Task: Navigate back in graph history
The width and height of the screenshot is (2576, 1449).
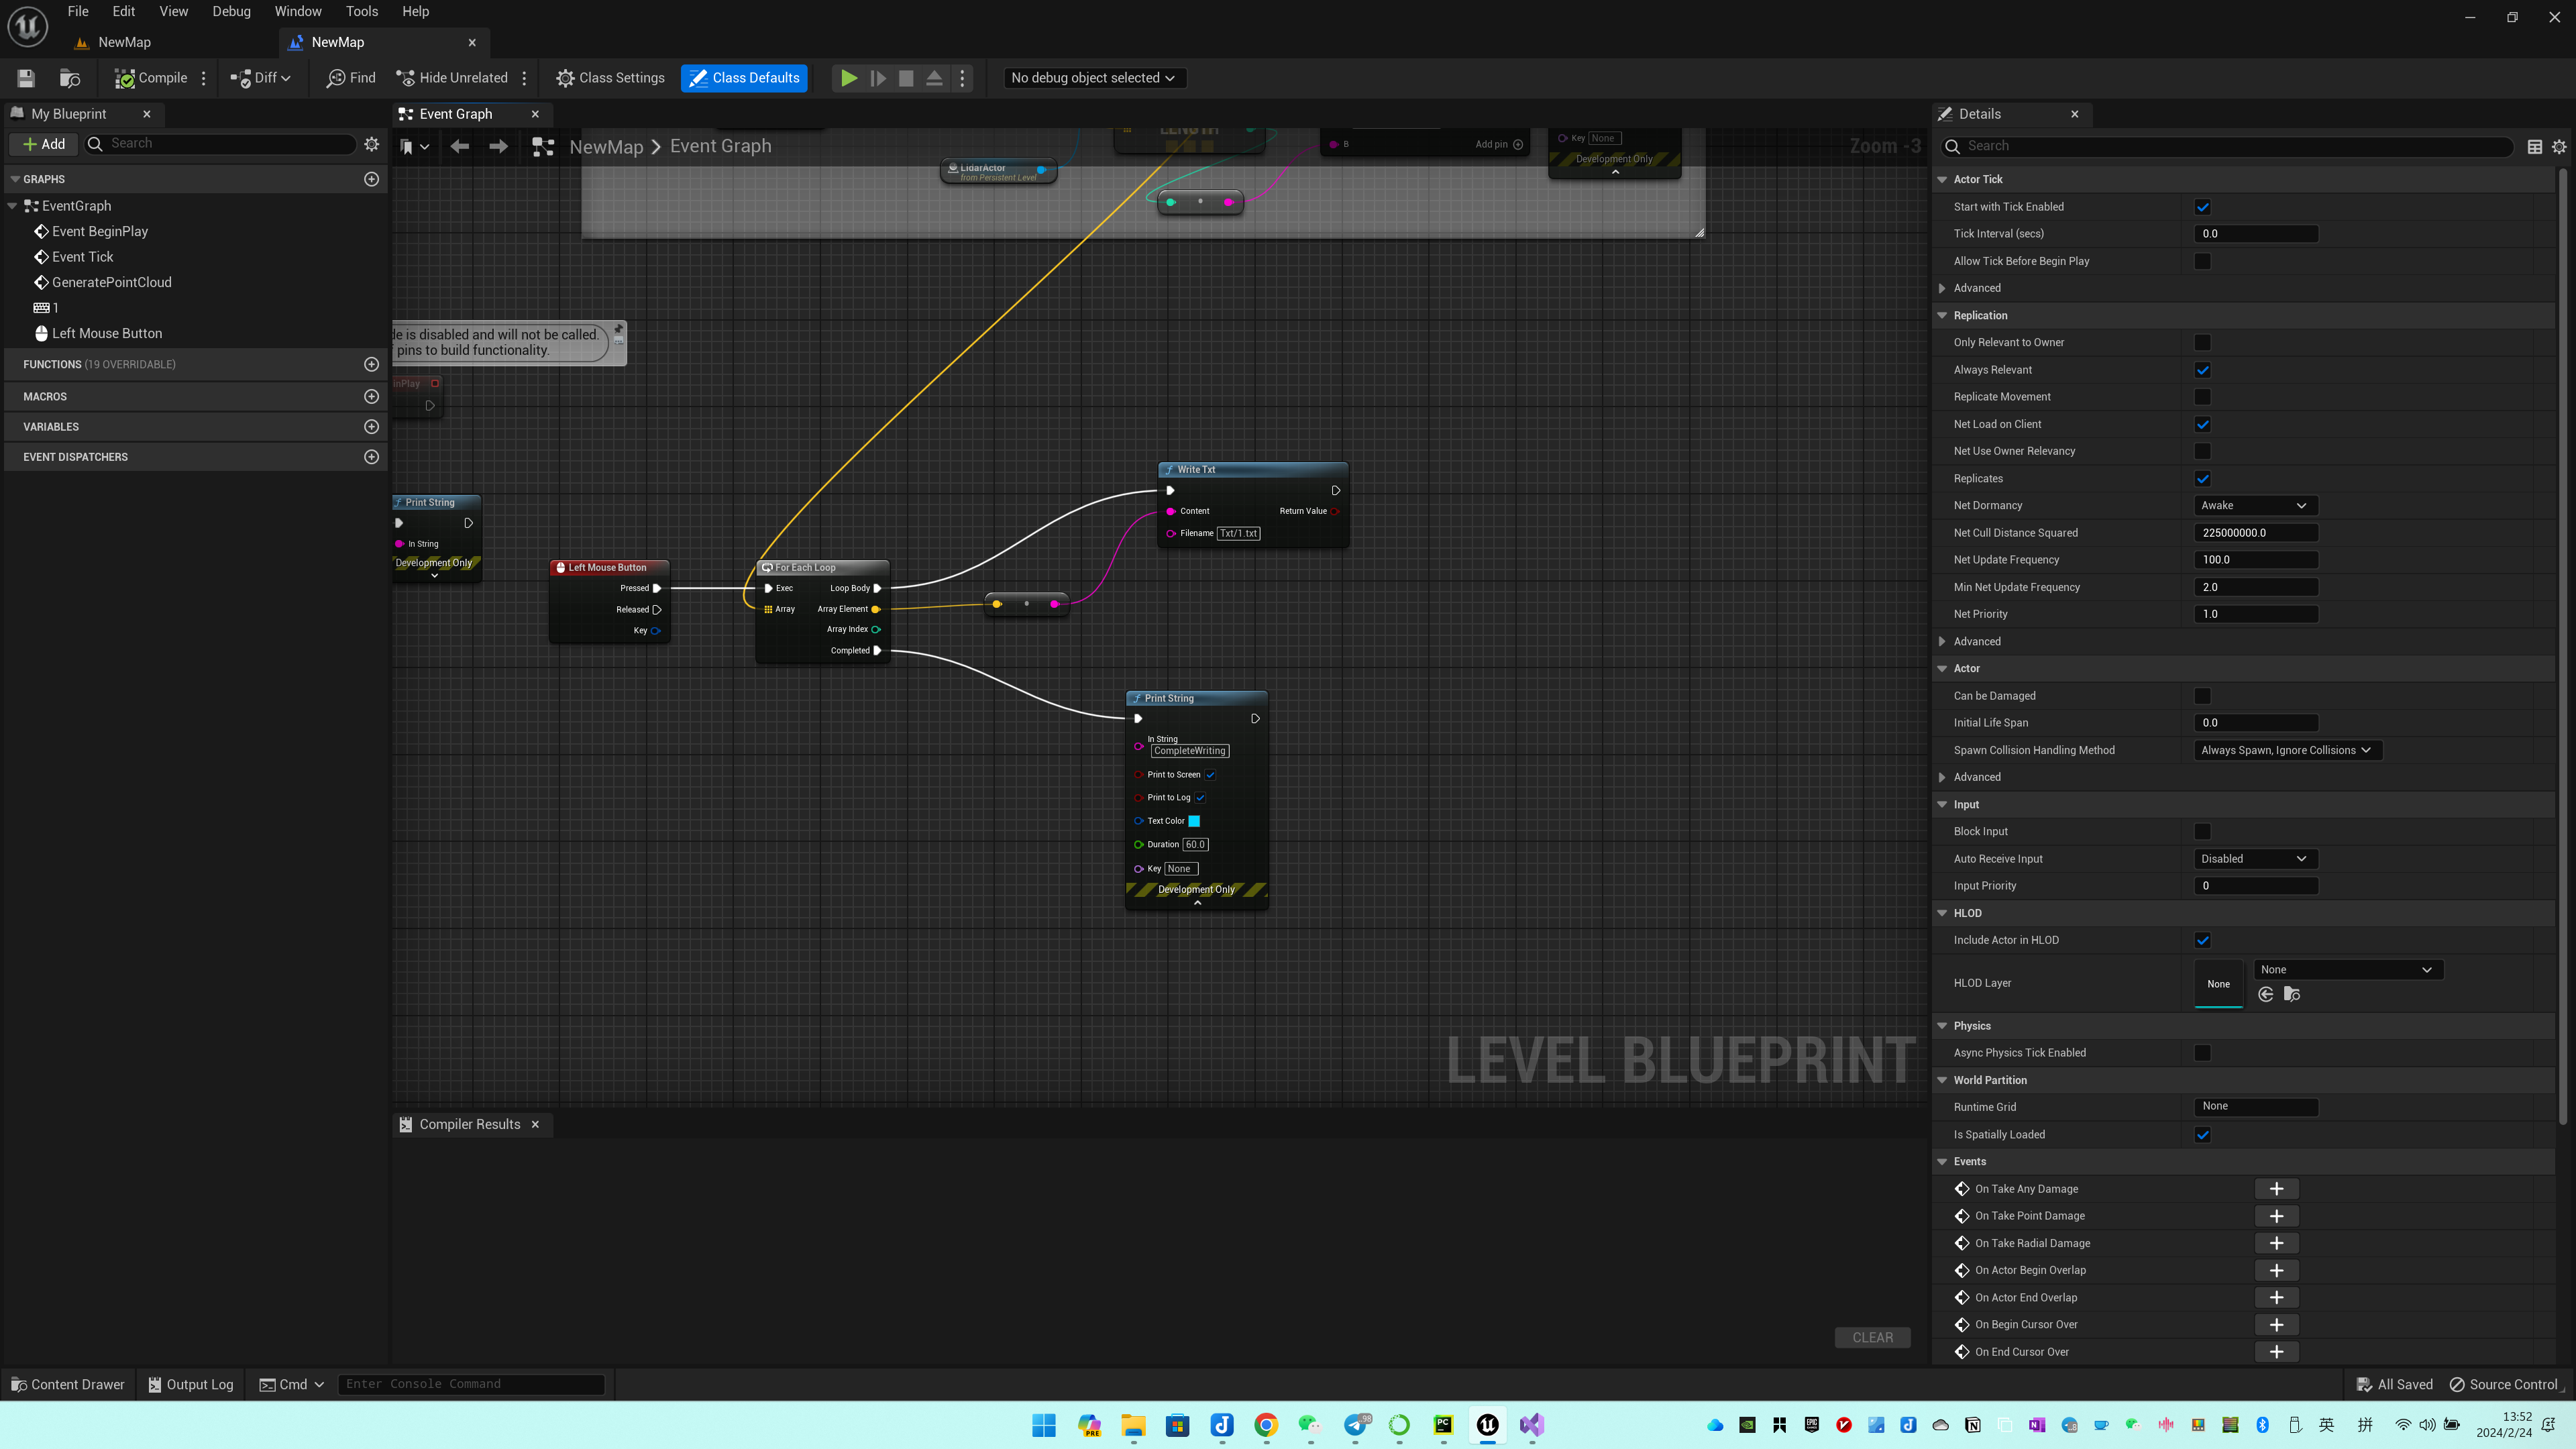Action: click(460, 146)
